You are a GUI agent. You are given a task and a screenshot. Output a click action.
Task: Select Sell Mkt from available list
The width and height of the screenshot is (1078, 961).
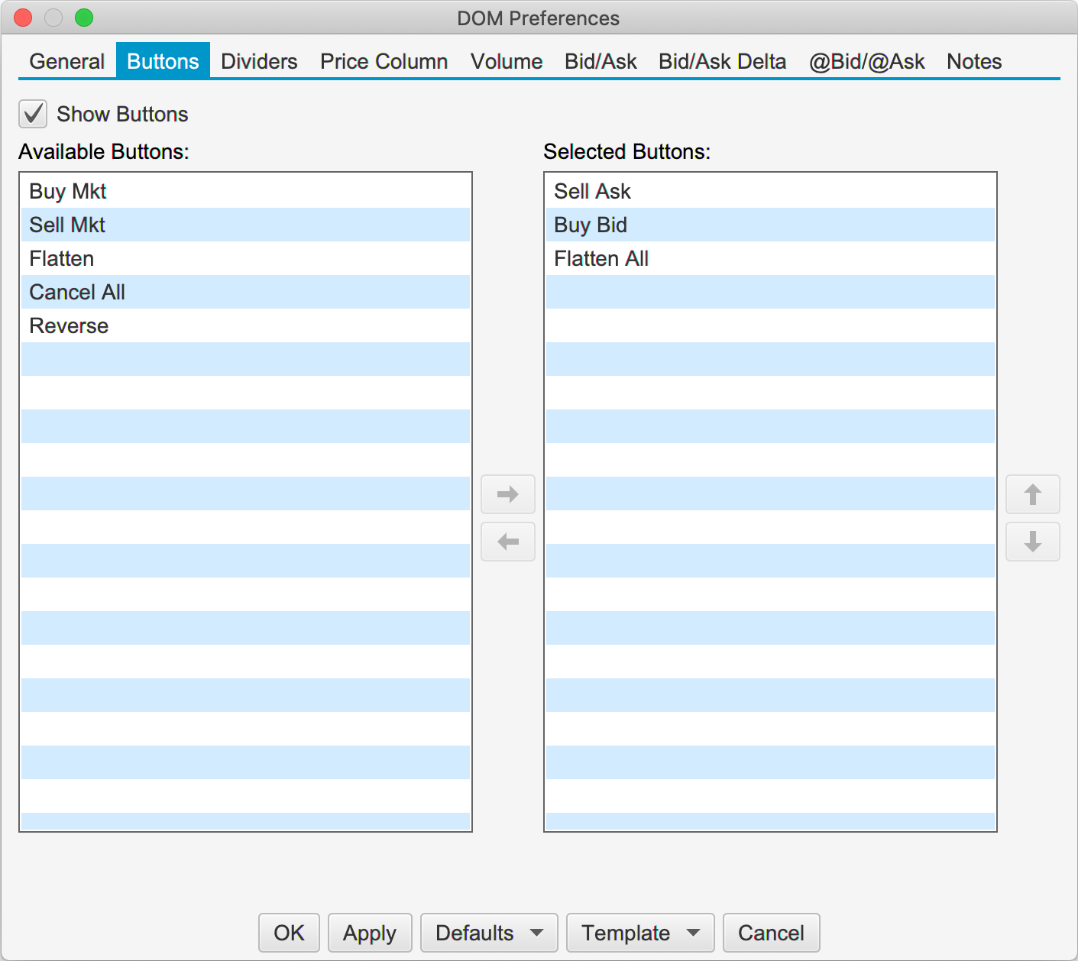coord(67,225)
